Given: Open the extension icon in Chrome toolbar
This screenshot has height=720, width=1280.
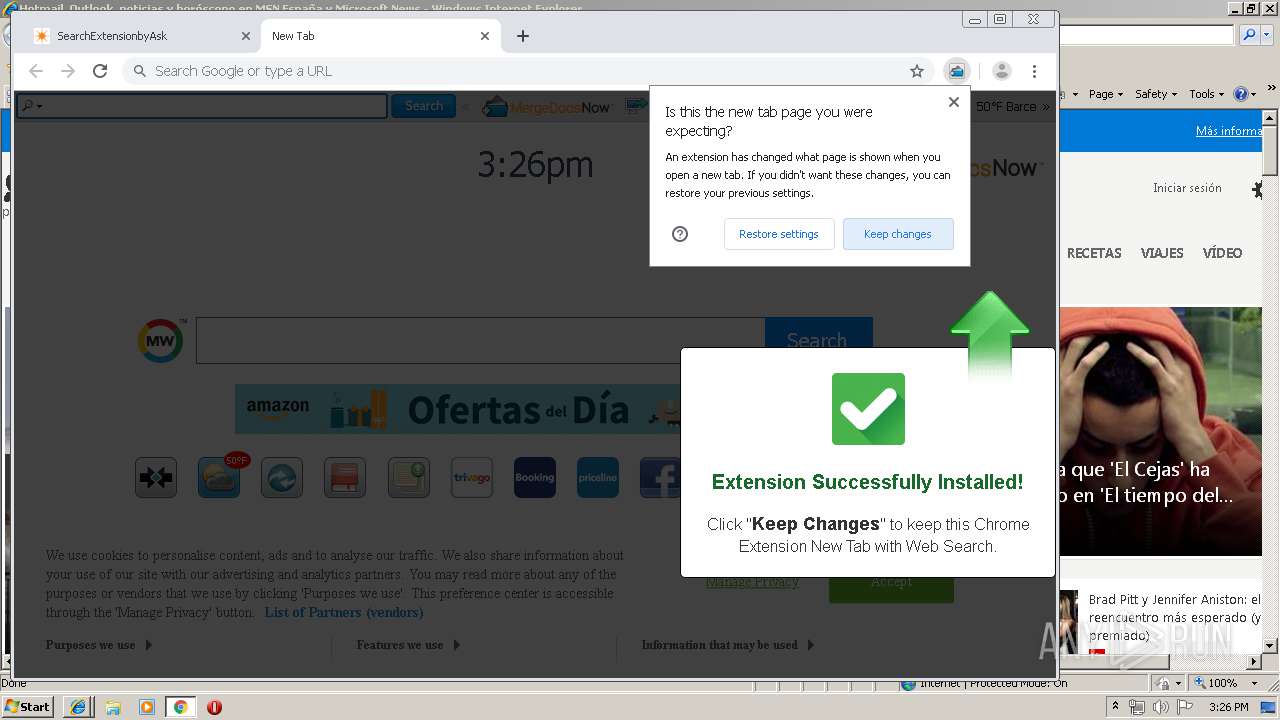Looking at the screenshot, I should [957, 71].
